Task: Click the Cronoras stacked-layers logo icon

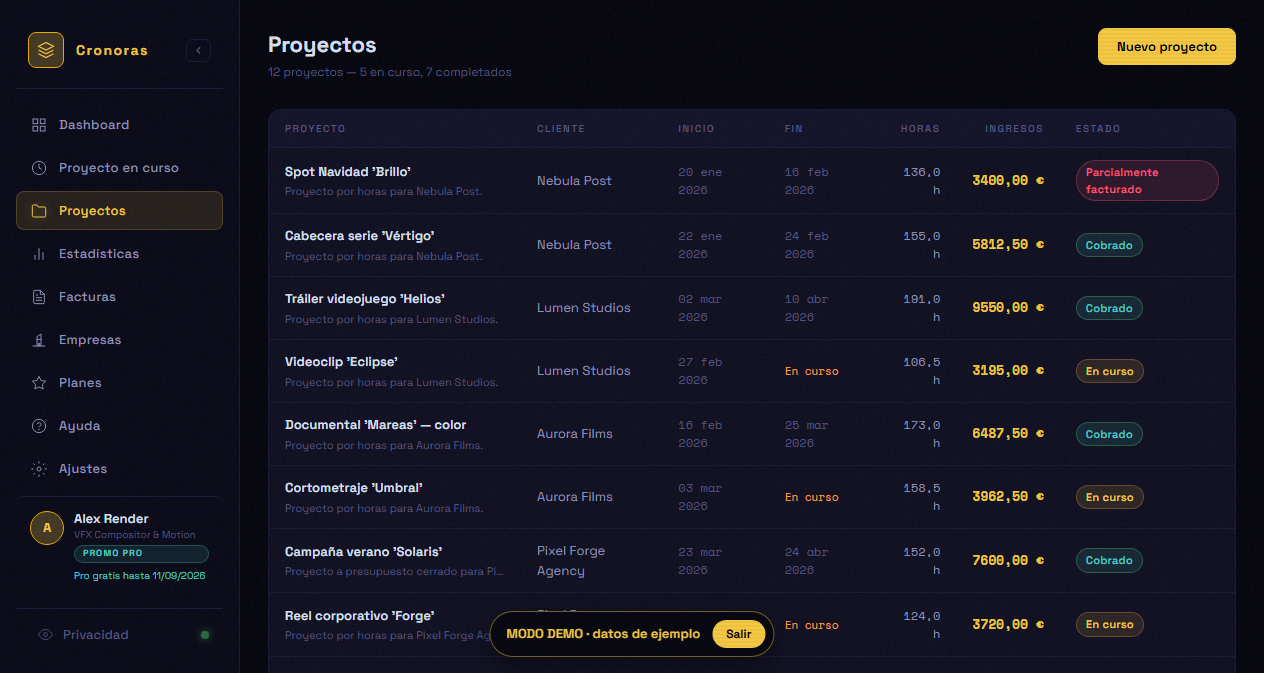Action: click(46, 50)
